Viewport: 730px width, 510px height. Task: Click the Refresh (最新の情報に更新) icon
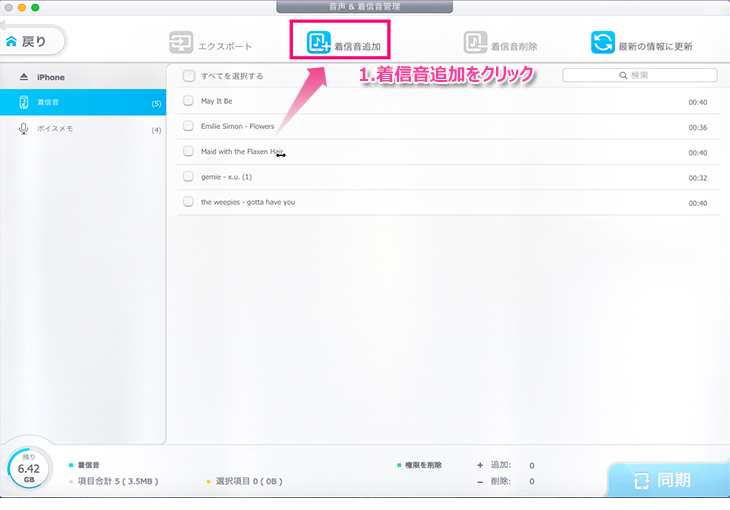603,42
